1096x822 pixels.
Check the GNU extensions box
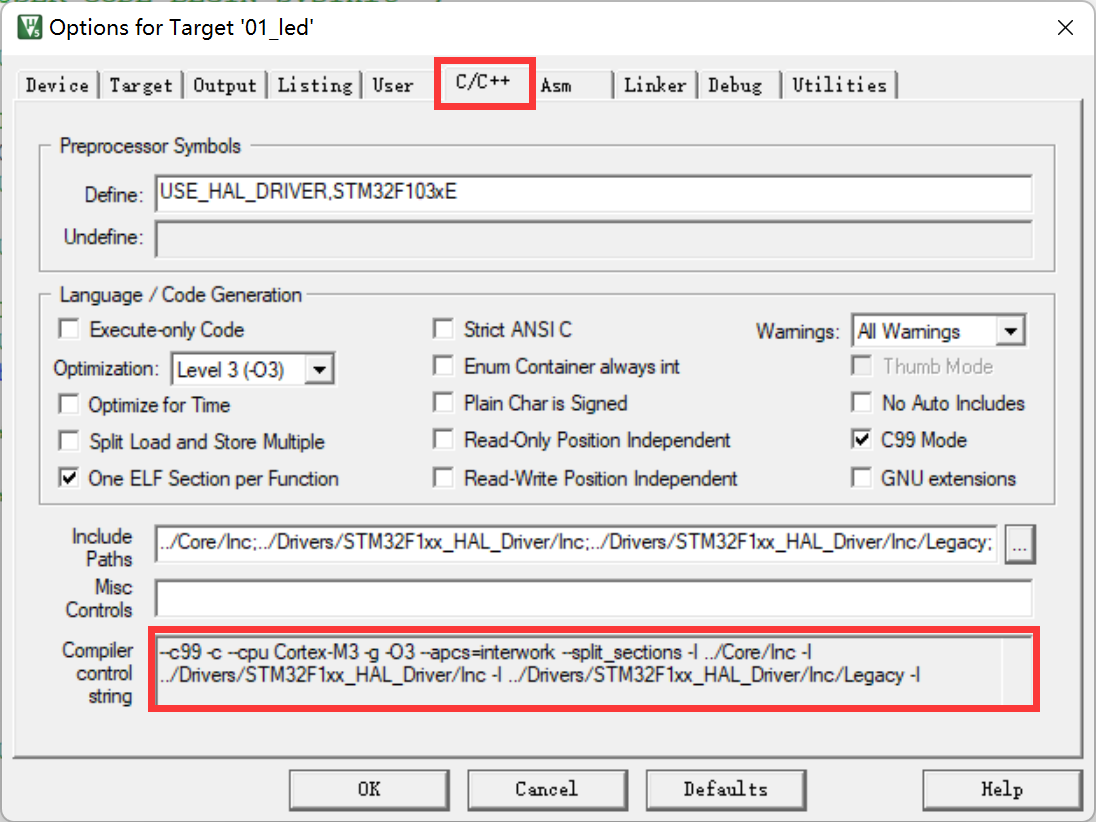(x=861, y=479)
